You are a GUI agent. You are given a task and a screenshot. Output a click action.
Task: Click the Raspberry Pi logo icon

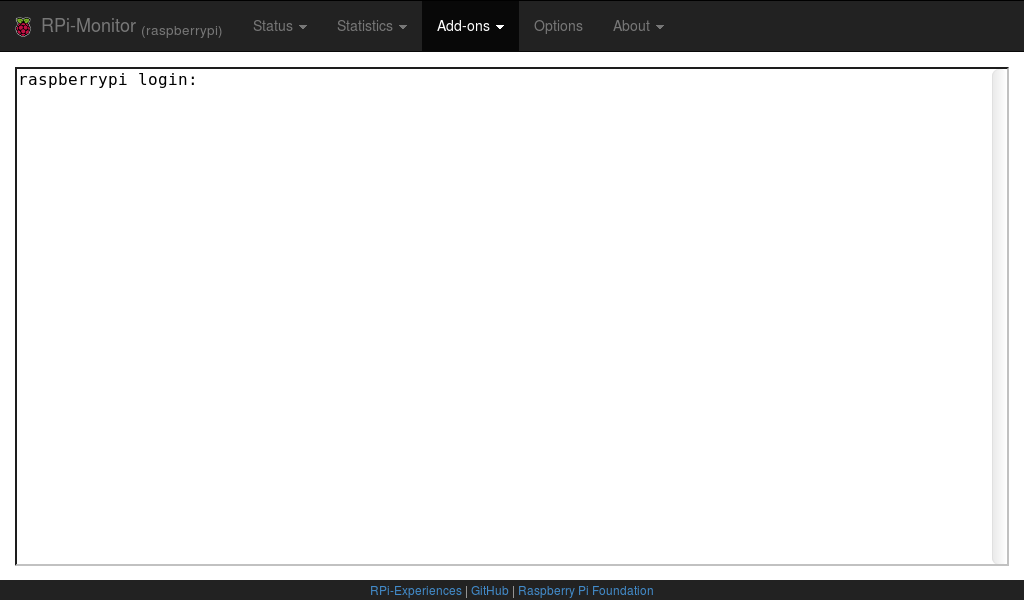(22, 26)
